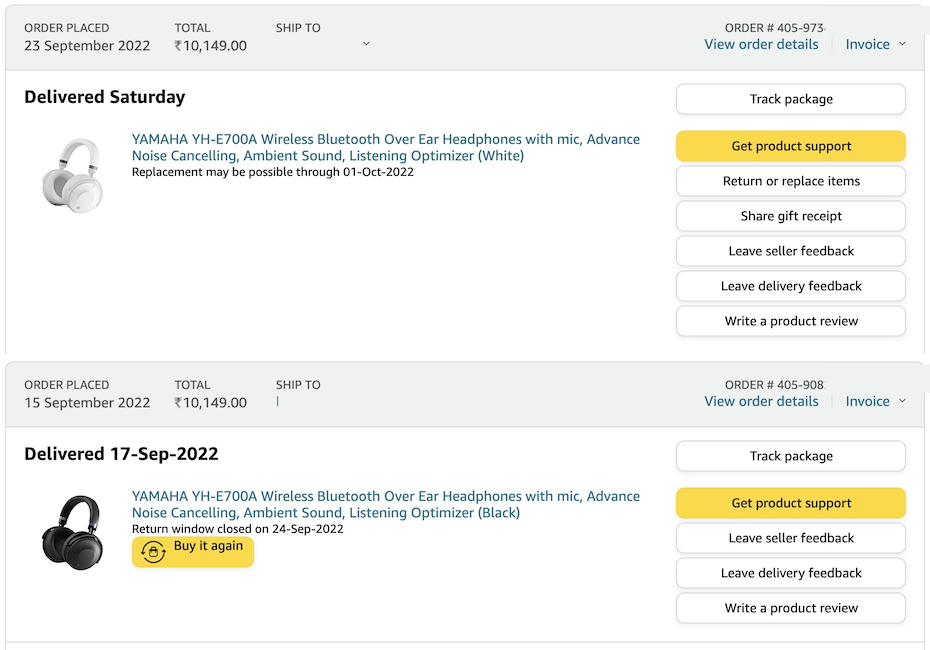930x650 pixels.
Task: Write a product review for black headphones
Action: click(791, 608)
